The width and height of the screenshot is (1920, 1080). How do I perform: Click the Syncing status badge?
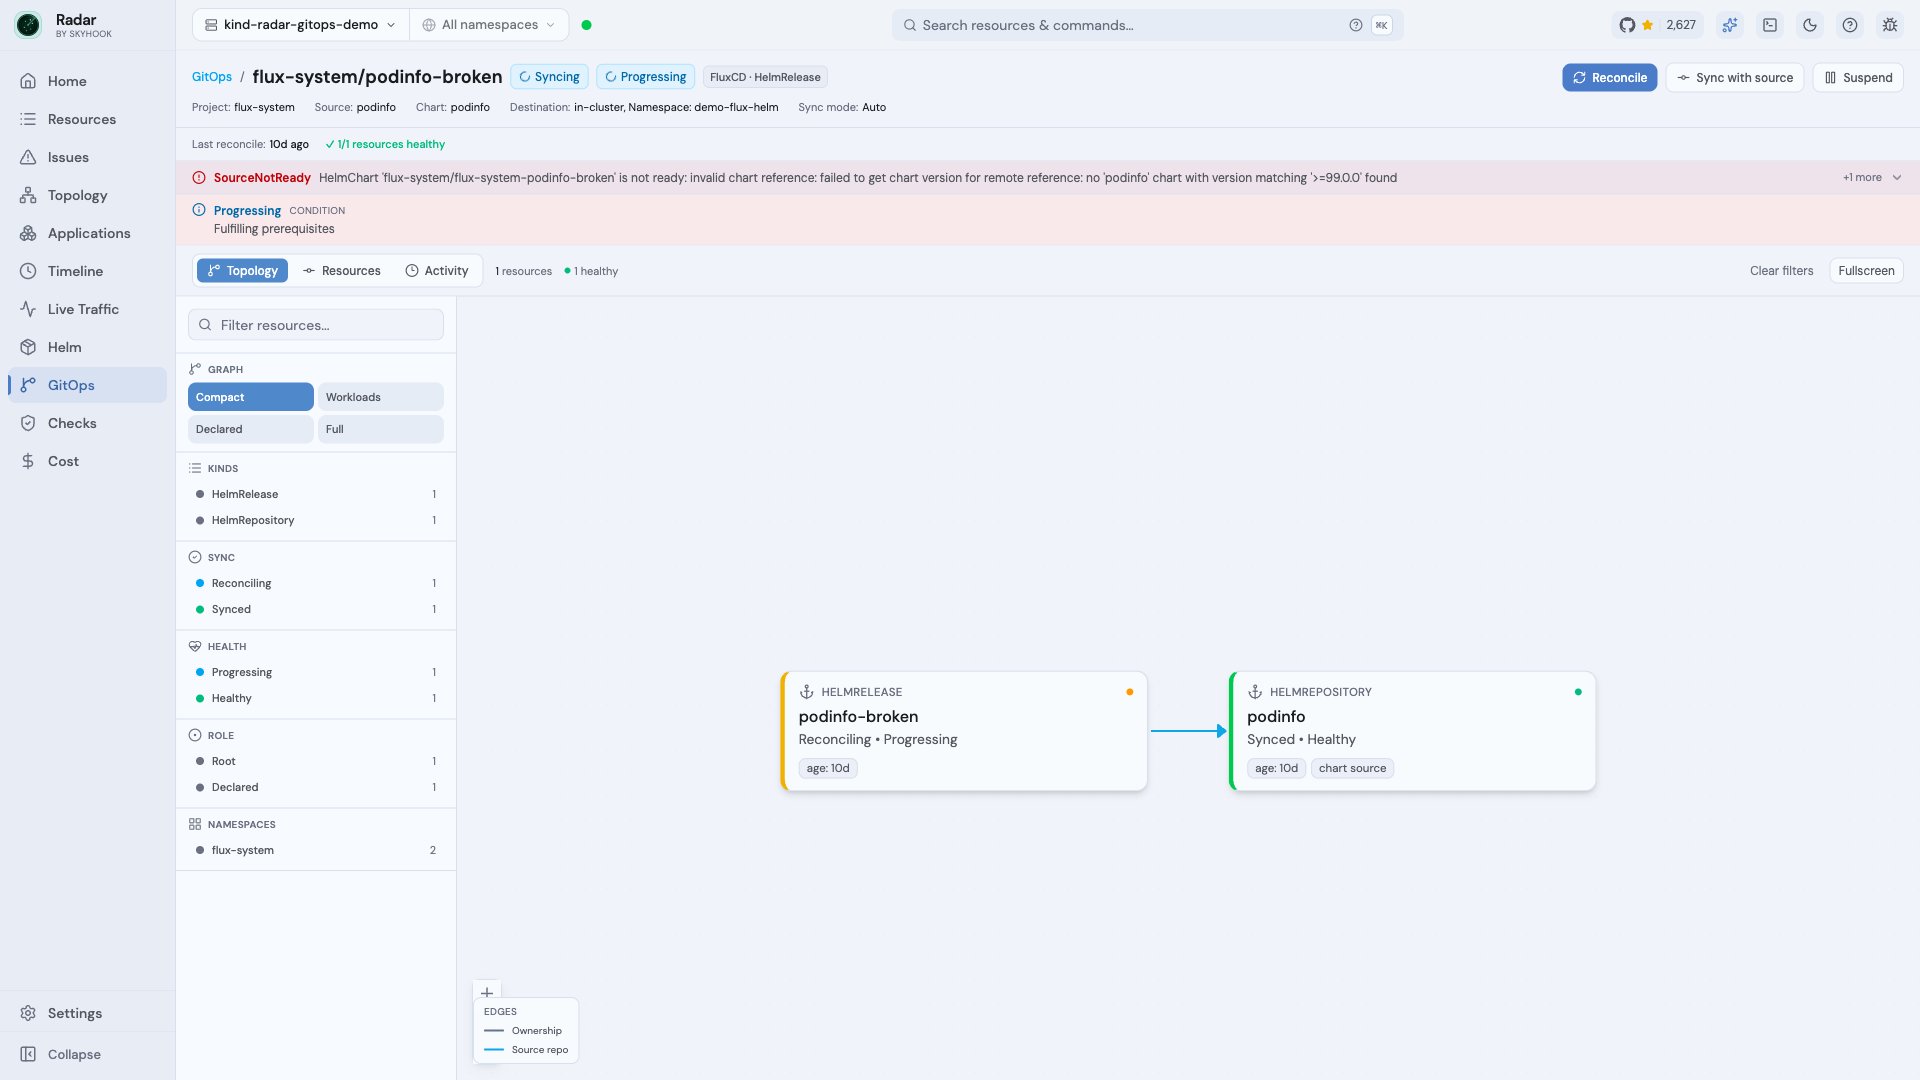click(549, 77)
